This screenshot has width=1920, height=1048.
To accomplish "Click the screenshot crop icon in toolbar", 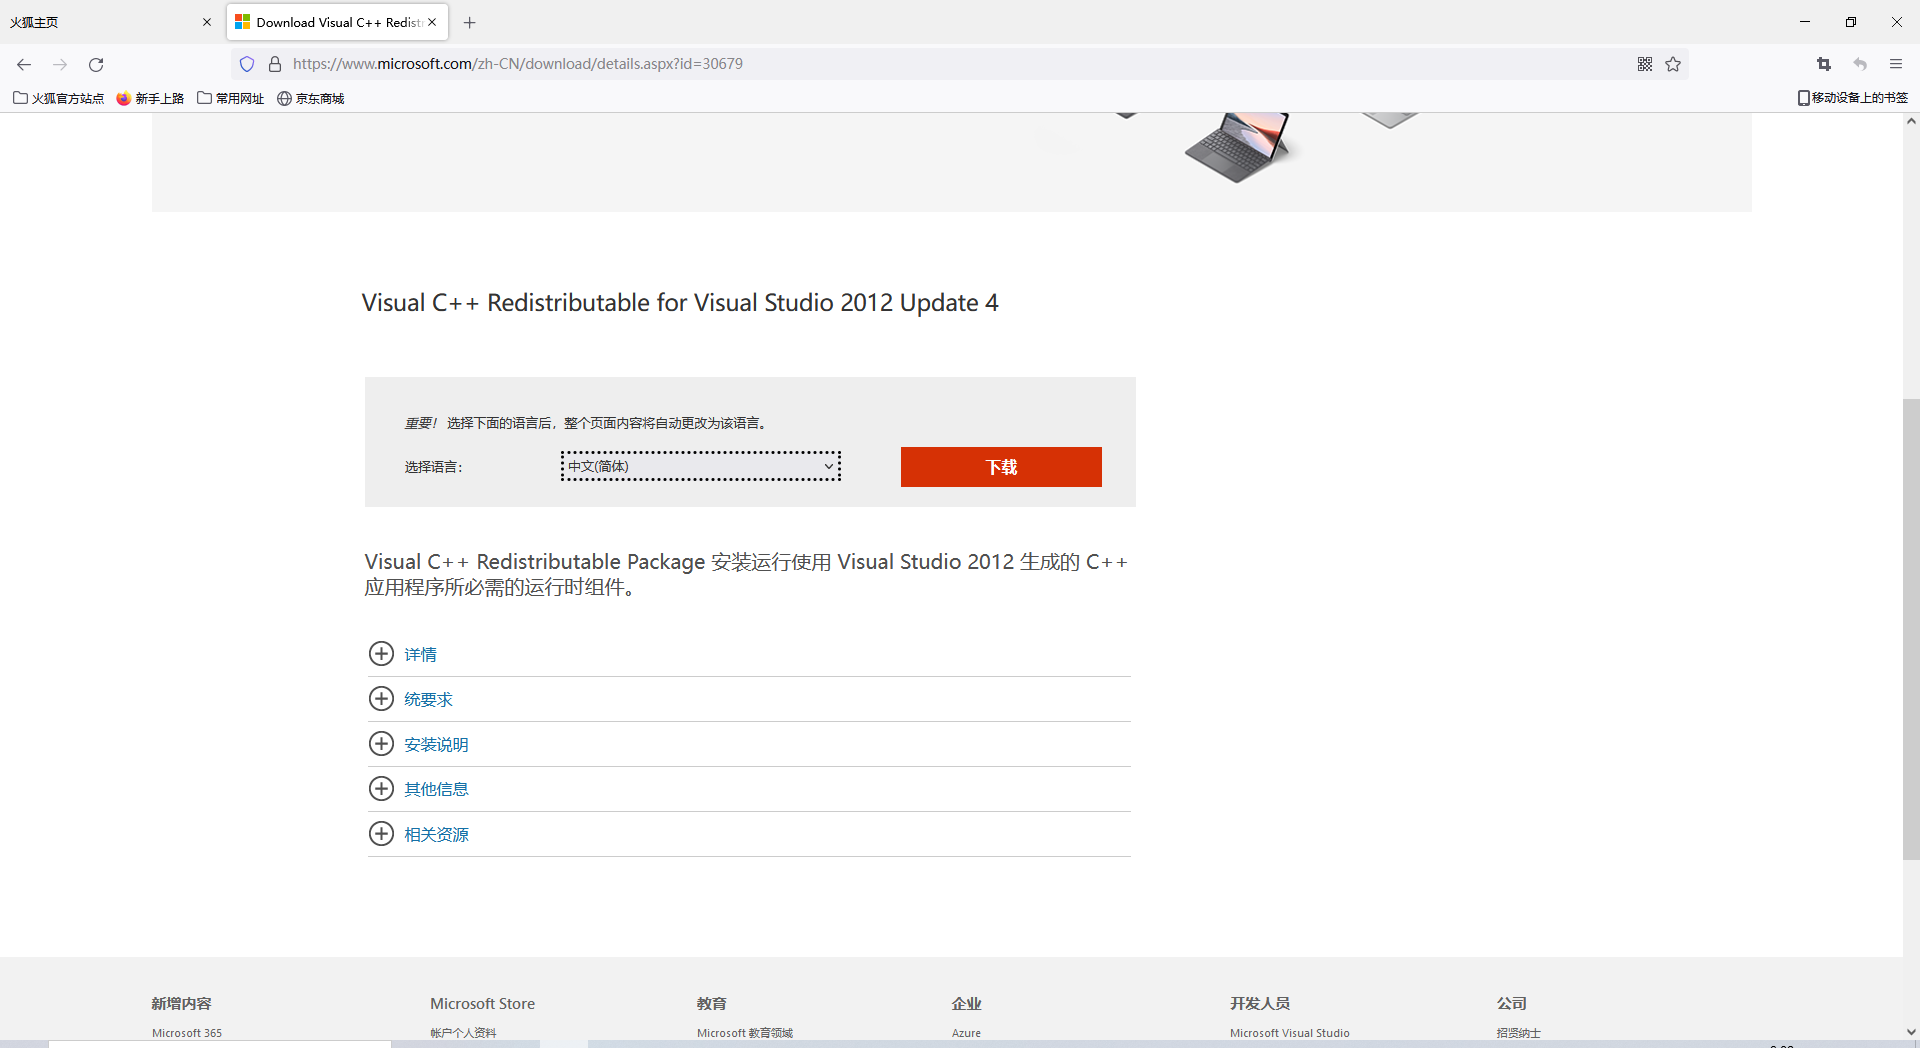I will coord(1824,64).
